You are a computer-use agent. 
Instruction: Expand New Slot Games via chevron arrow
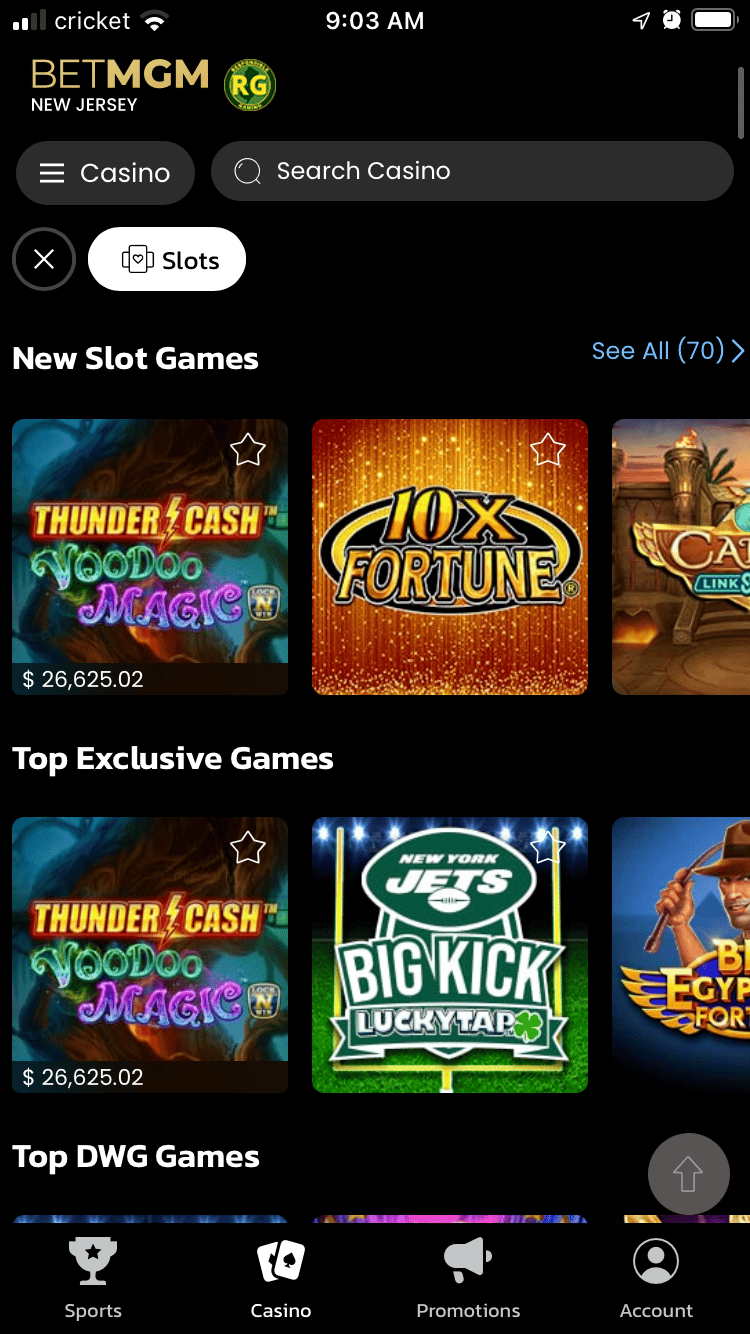point(738,351)
